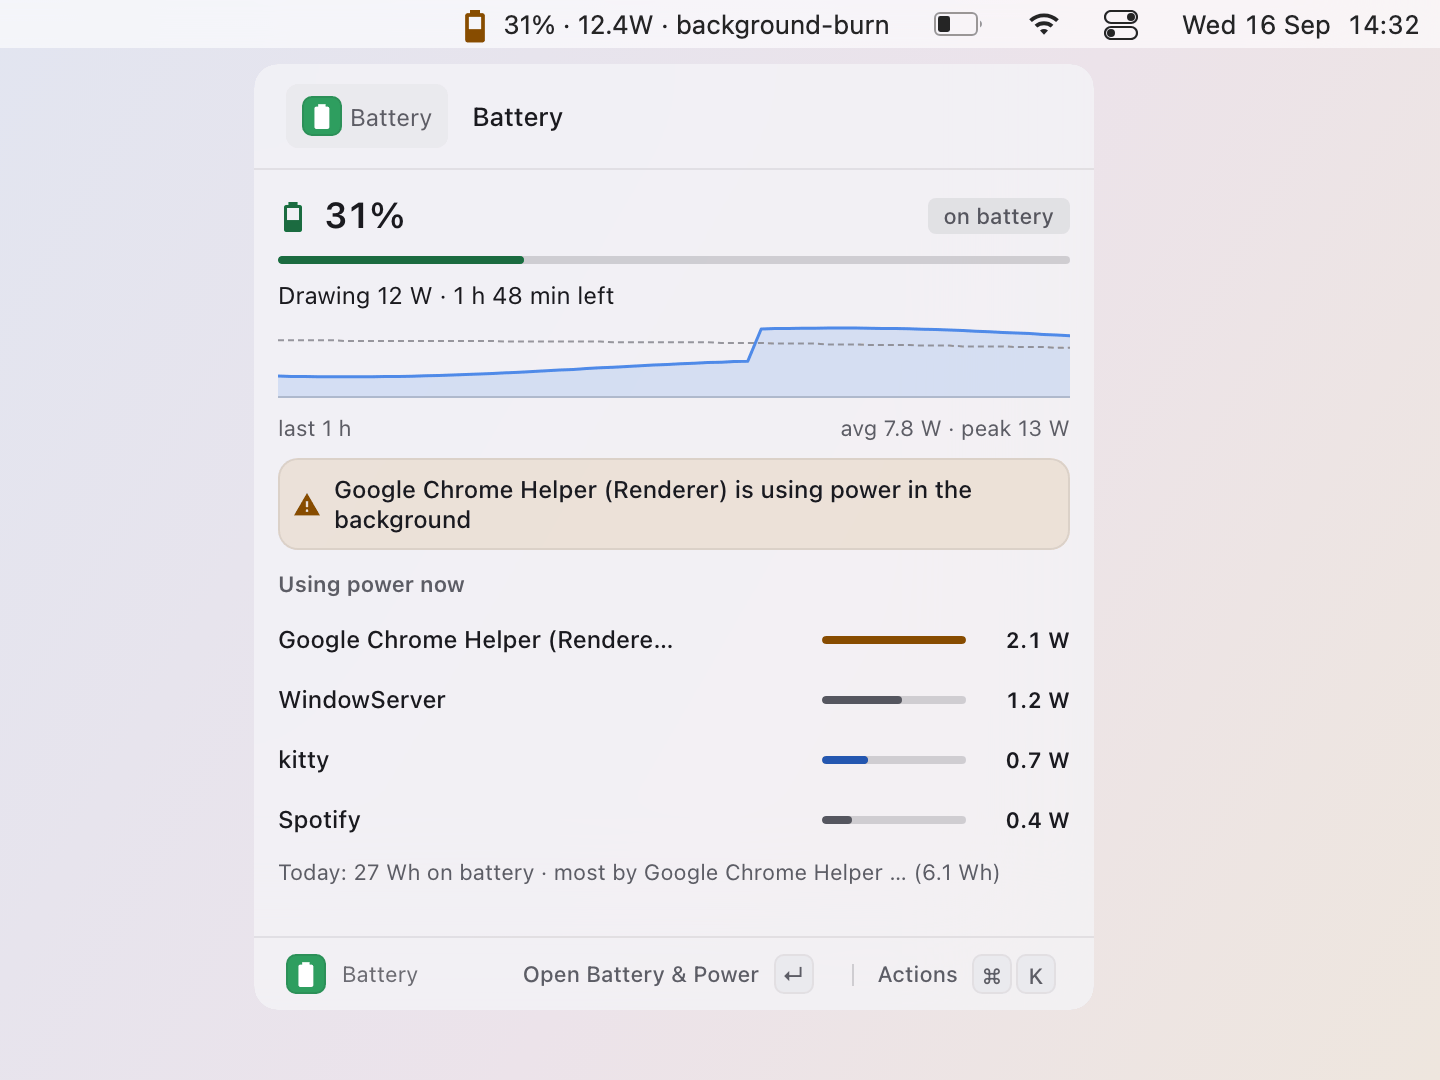Image resolution: width=1440 pixels, height=1080 pixels.
Task: Click the small green battery icon beside 31%
Action: click(x=293, y=216)
